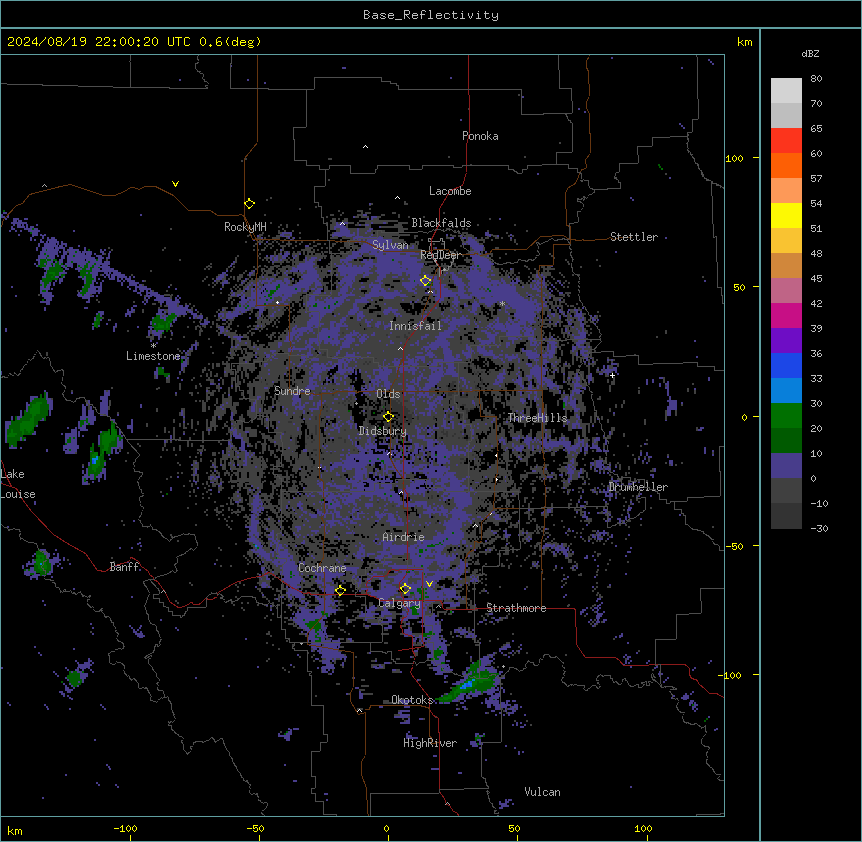Click the -30 value in the dBZ legend
This screenshot has height=842, width=862.
pyautogui.click(x=819, y=529)
